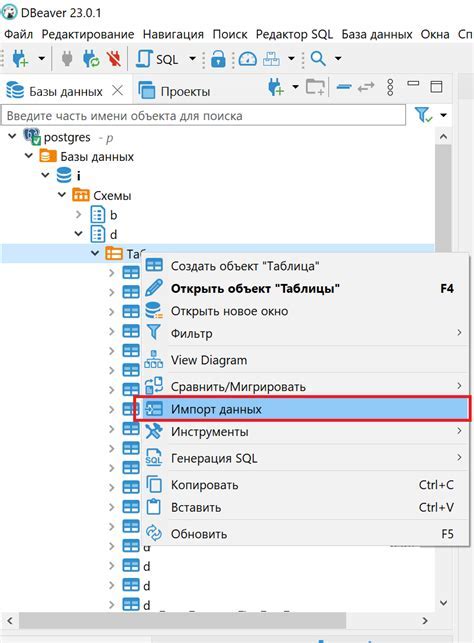Click the New Connection plug icon in main toolbar
The height and width of the screenshot is (643, 474).
(x=20, y=59)
